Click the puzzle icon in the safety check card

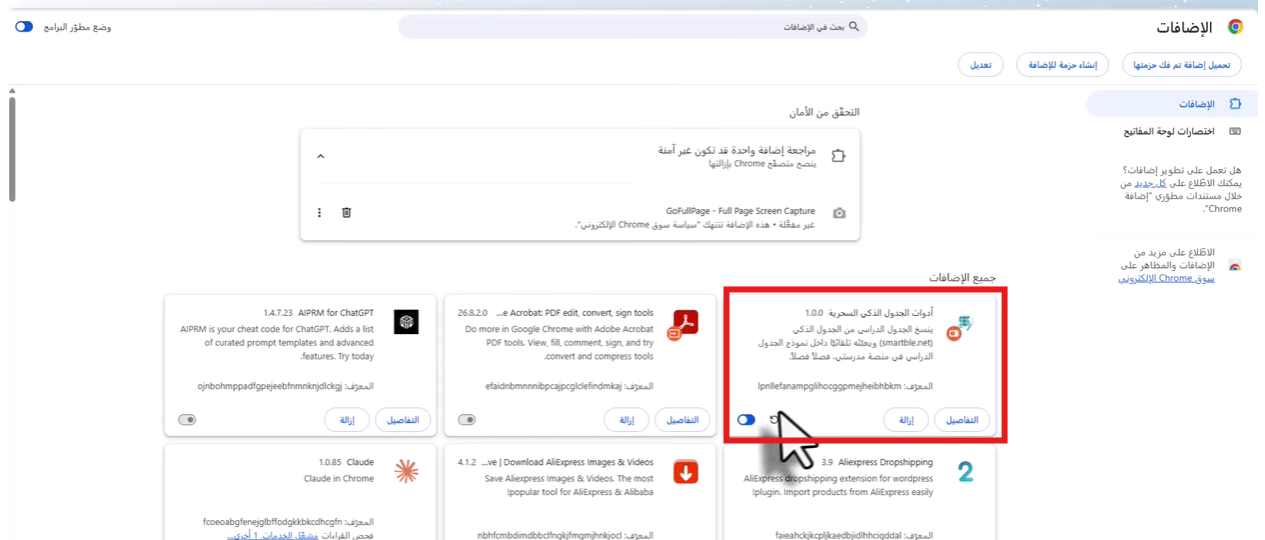coord(838,156)
